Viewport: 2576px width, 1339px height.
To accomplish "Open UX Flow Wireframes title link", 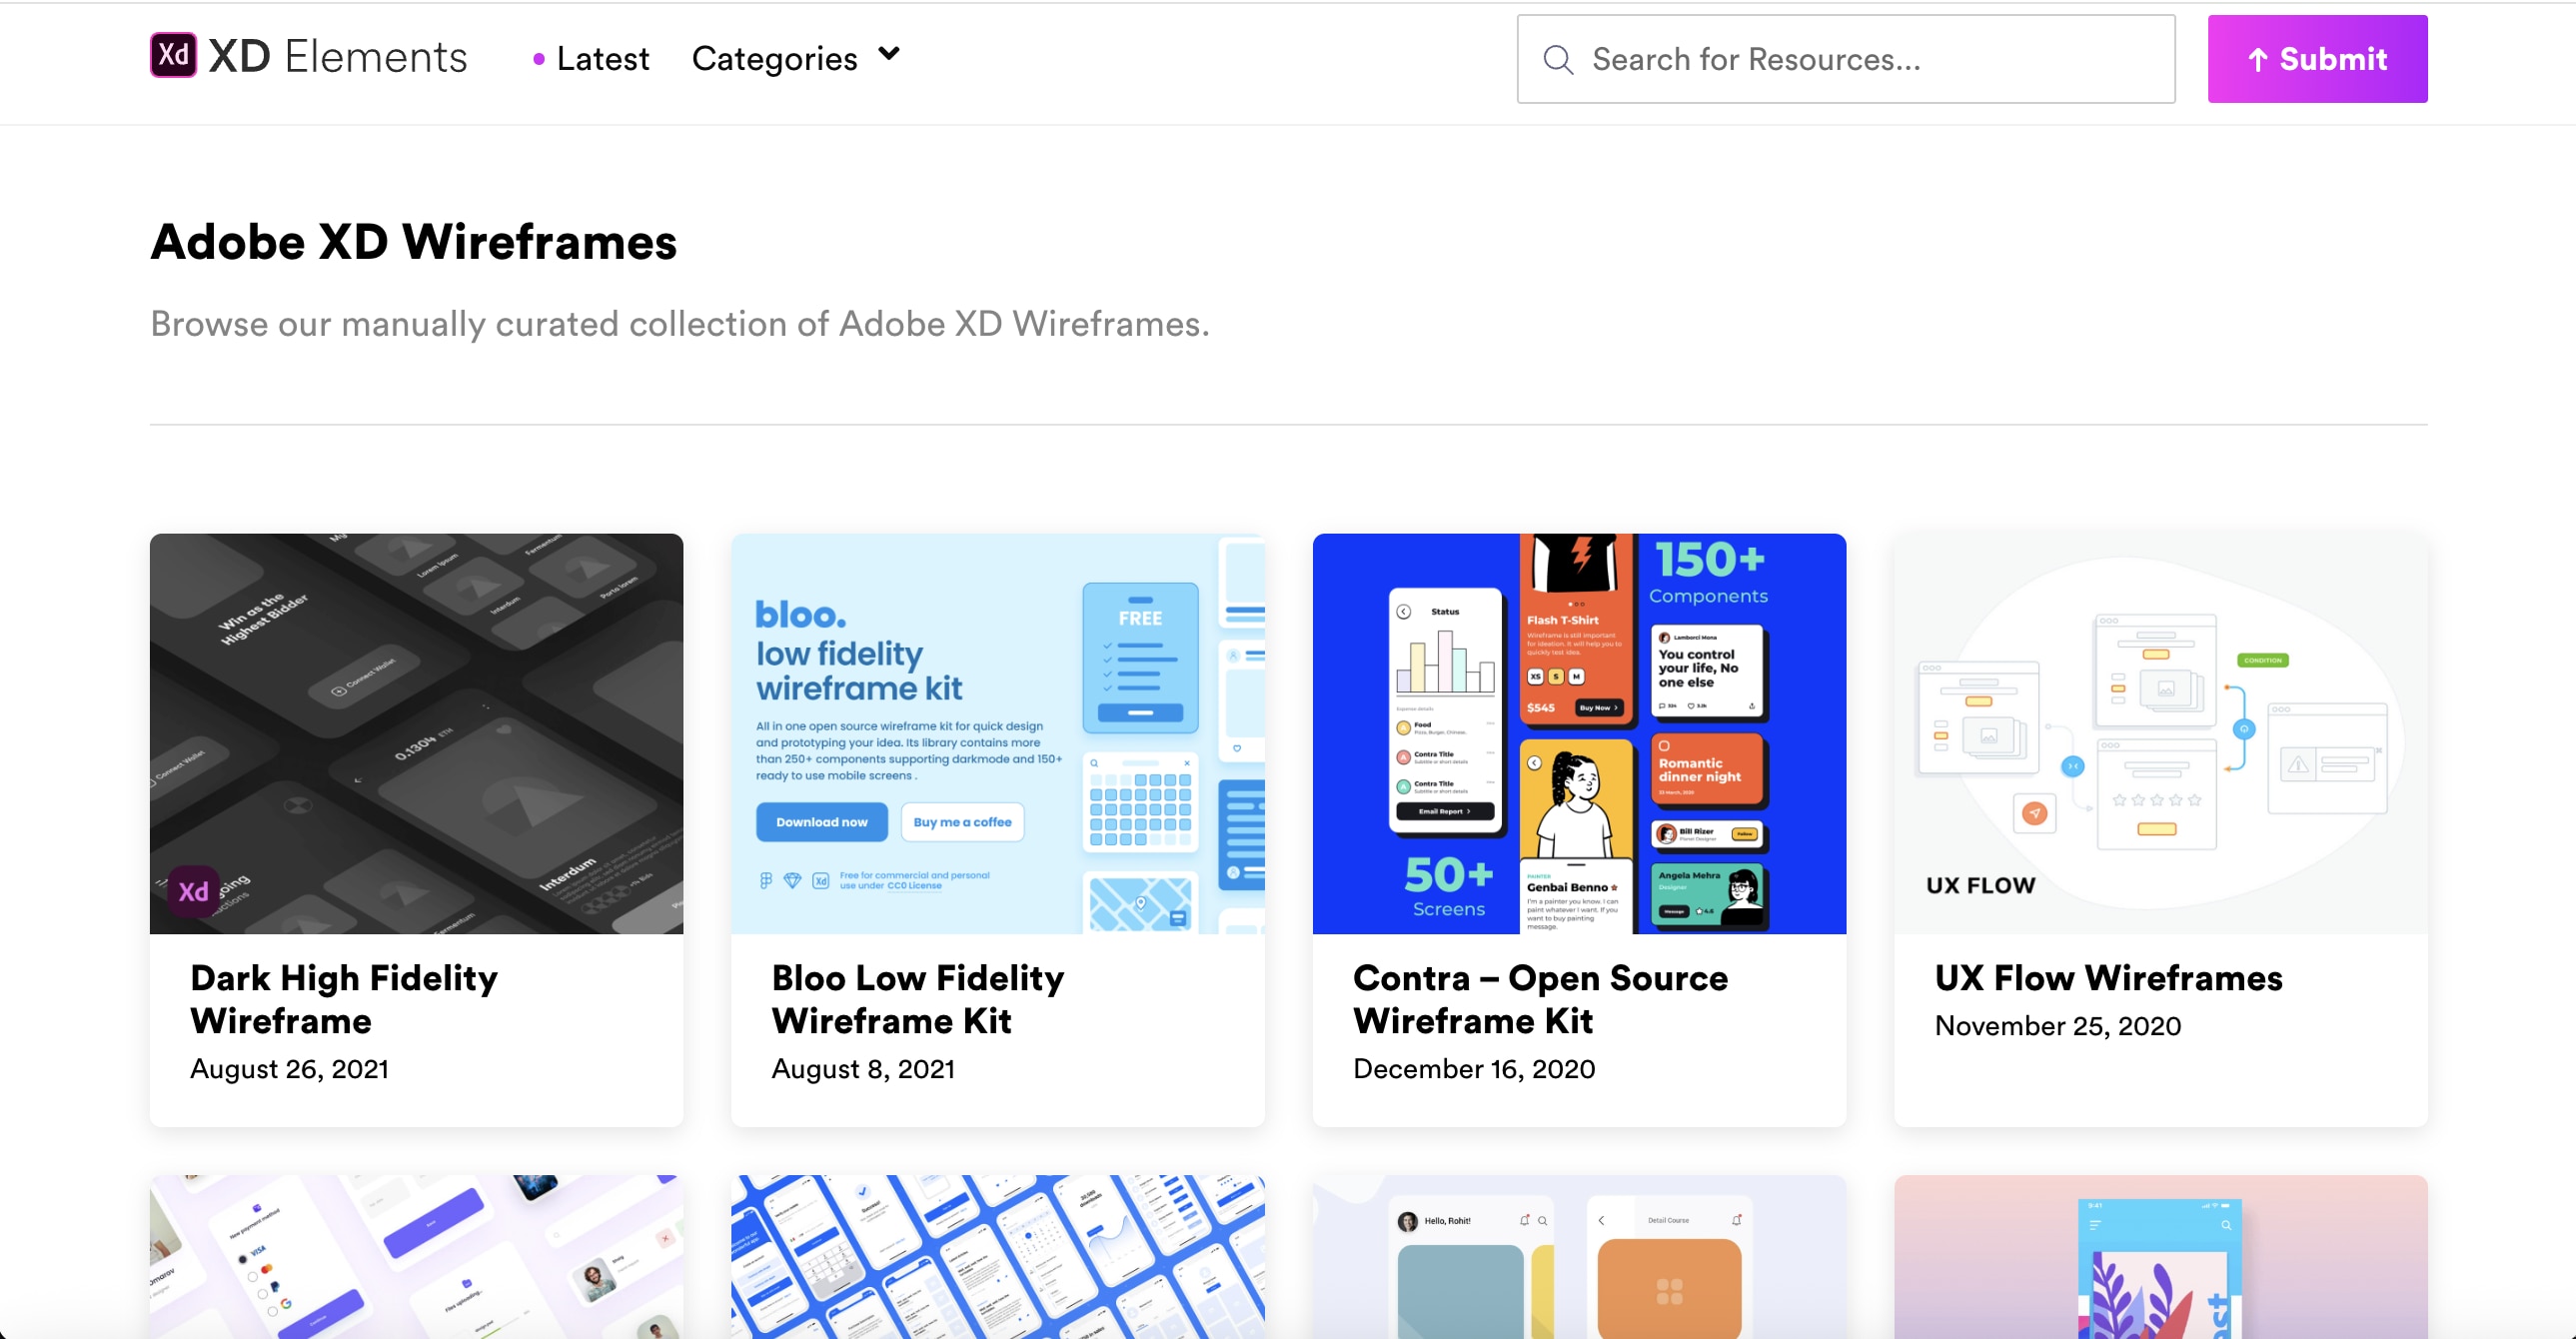I will pos(2108,977).
